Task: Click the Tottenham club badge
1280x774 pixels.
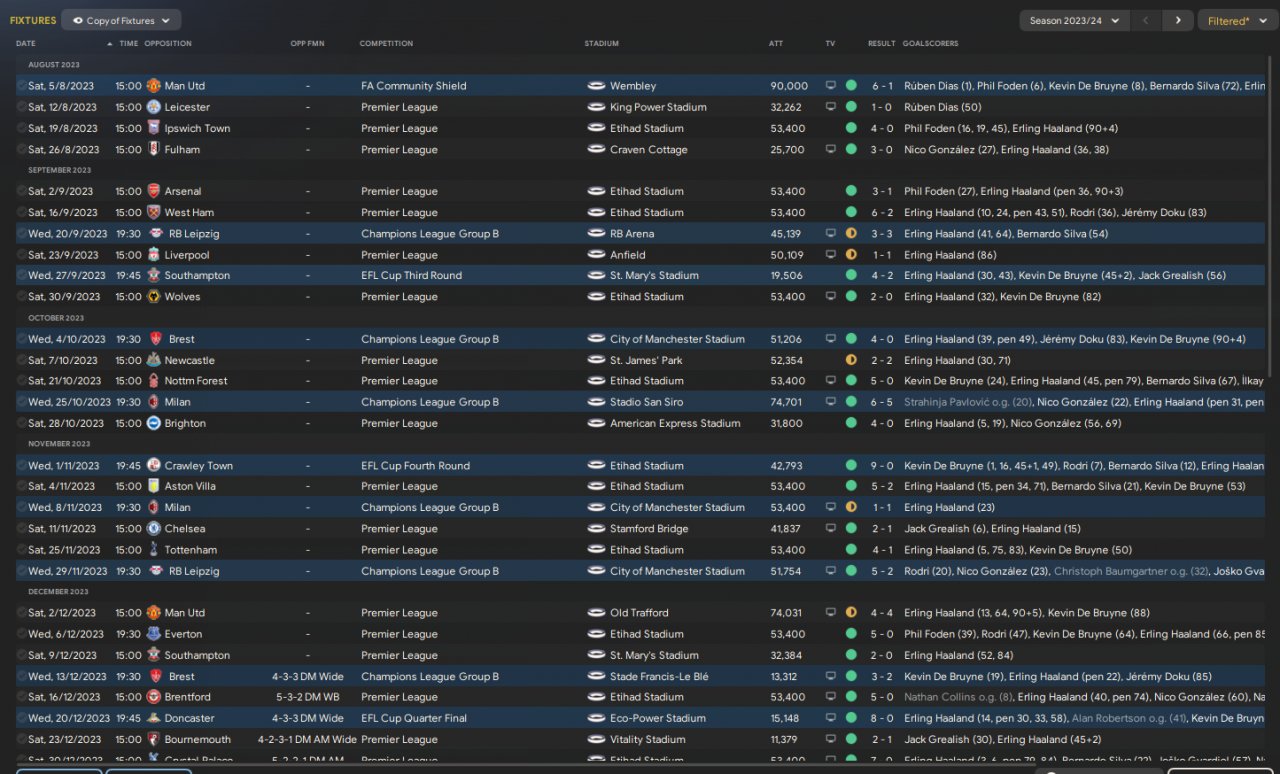Action: [153, 550]
